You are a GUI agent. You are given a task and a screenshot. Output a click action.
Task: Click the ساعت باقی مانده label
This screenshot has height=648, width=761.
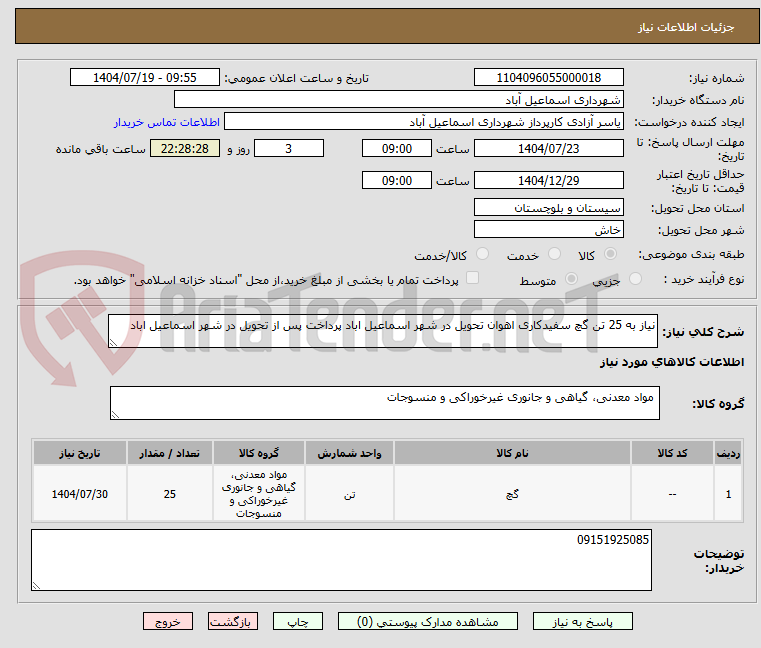pos(100,149)
